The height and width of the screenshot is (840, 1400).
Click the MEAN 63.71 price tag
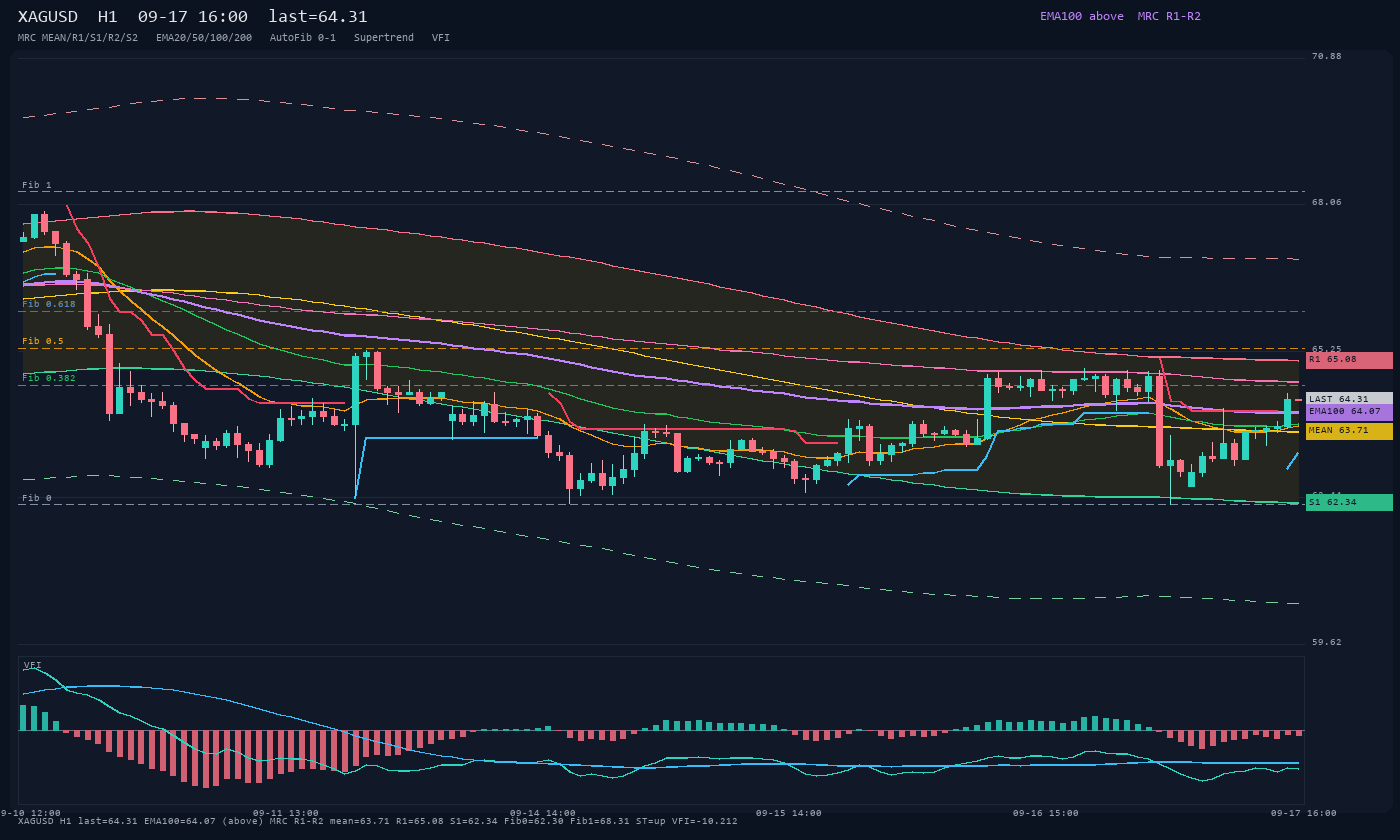tap(1349, 431)
